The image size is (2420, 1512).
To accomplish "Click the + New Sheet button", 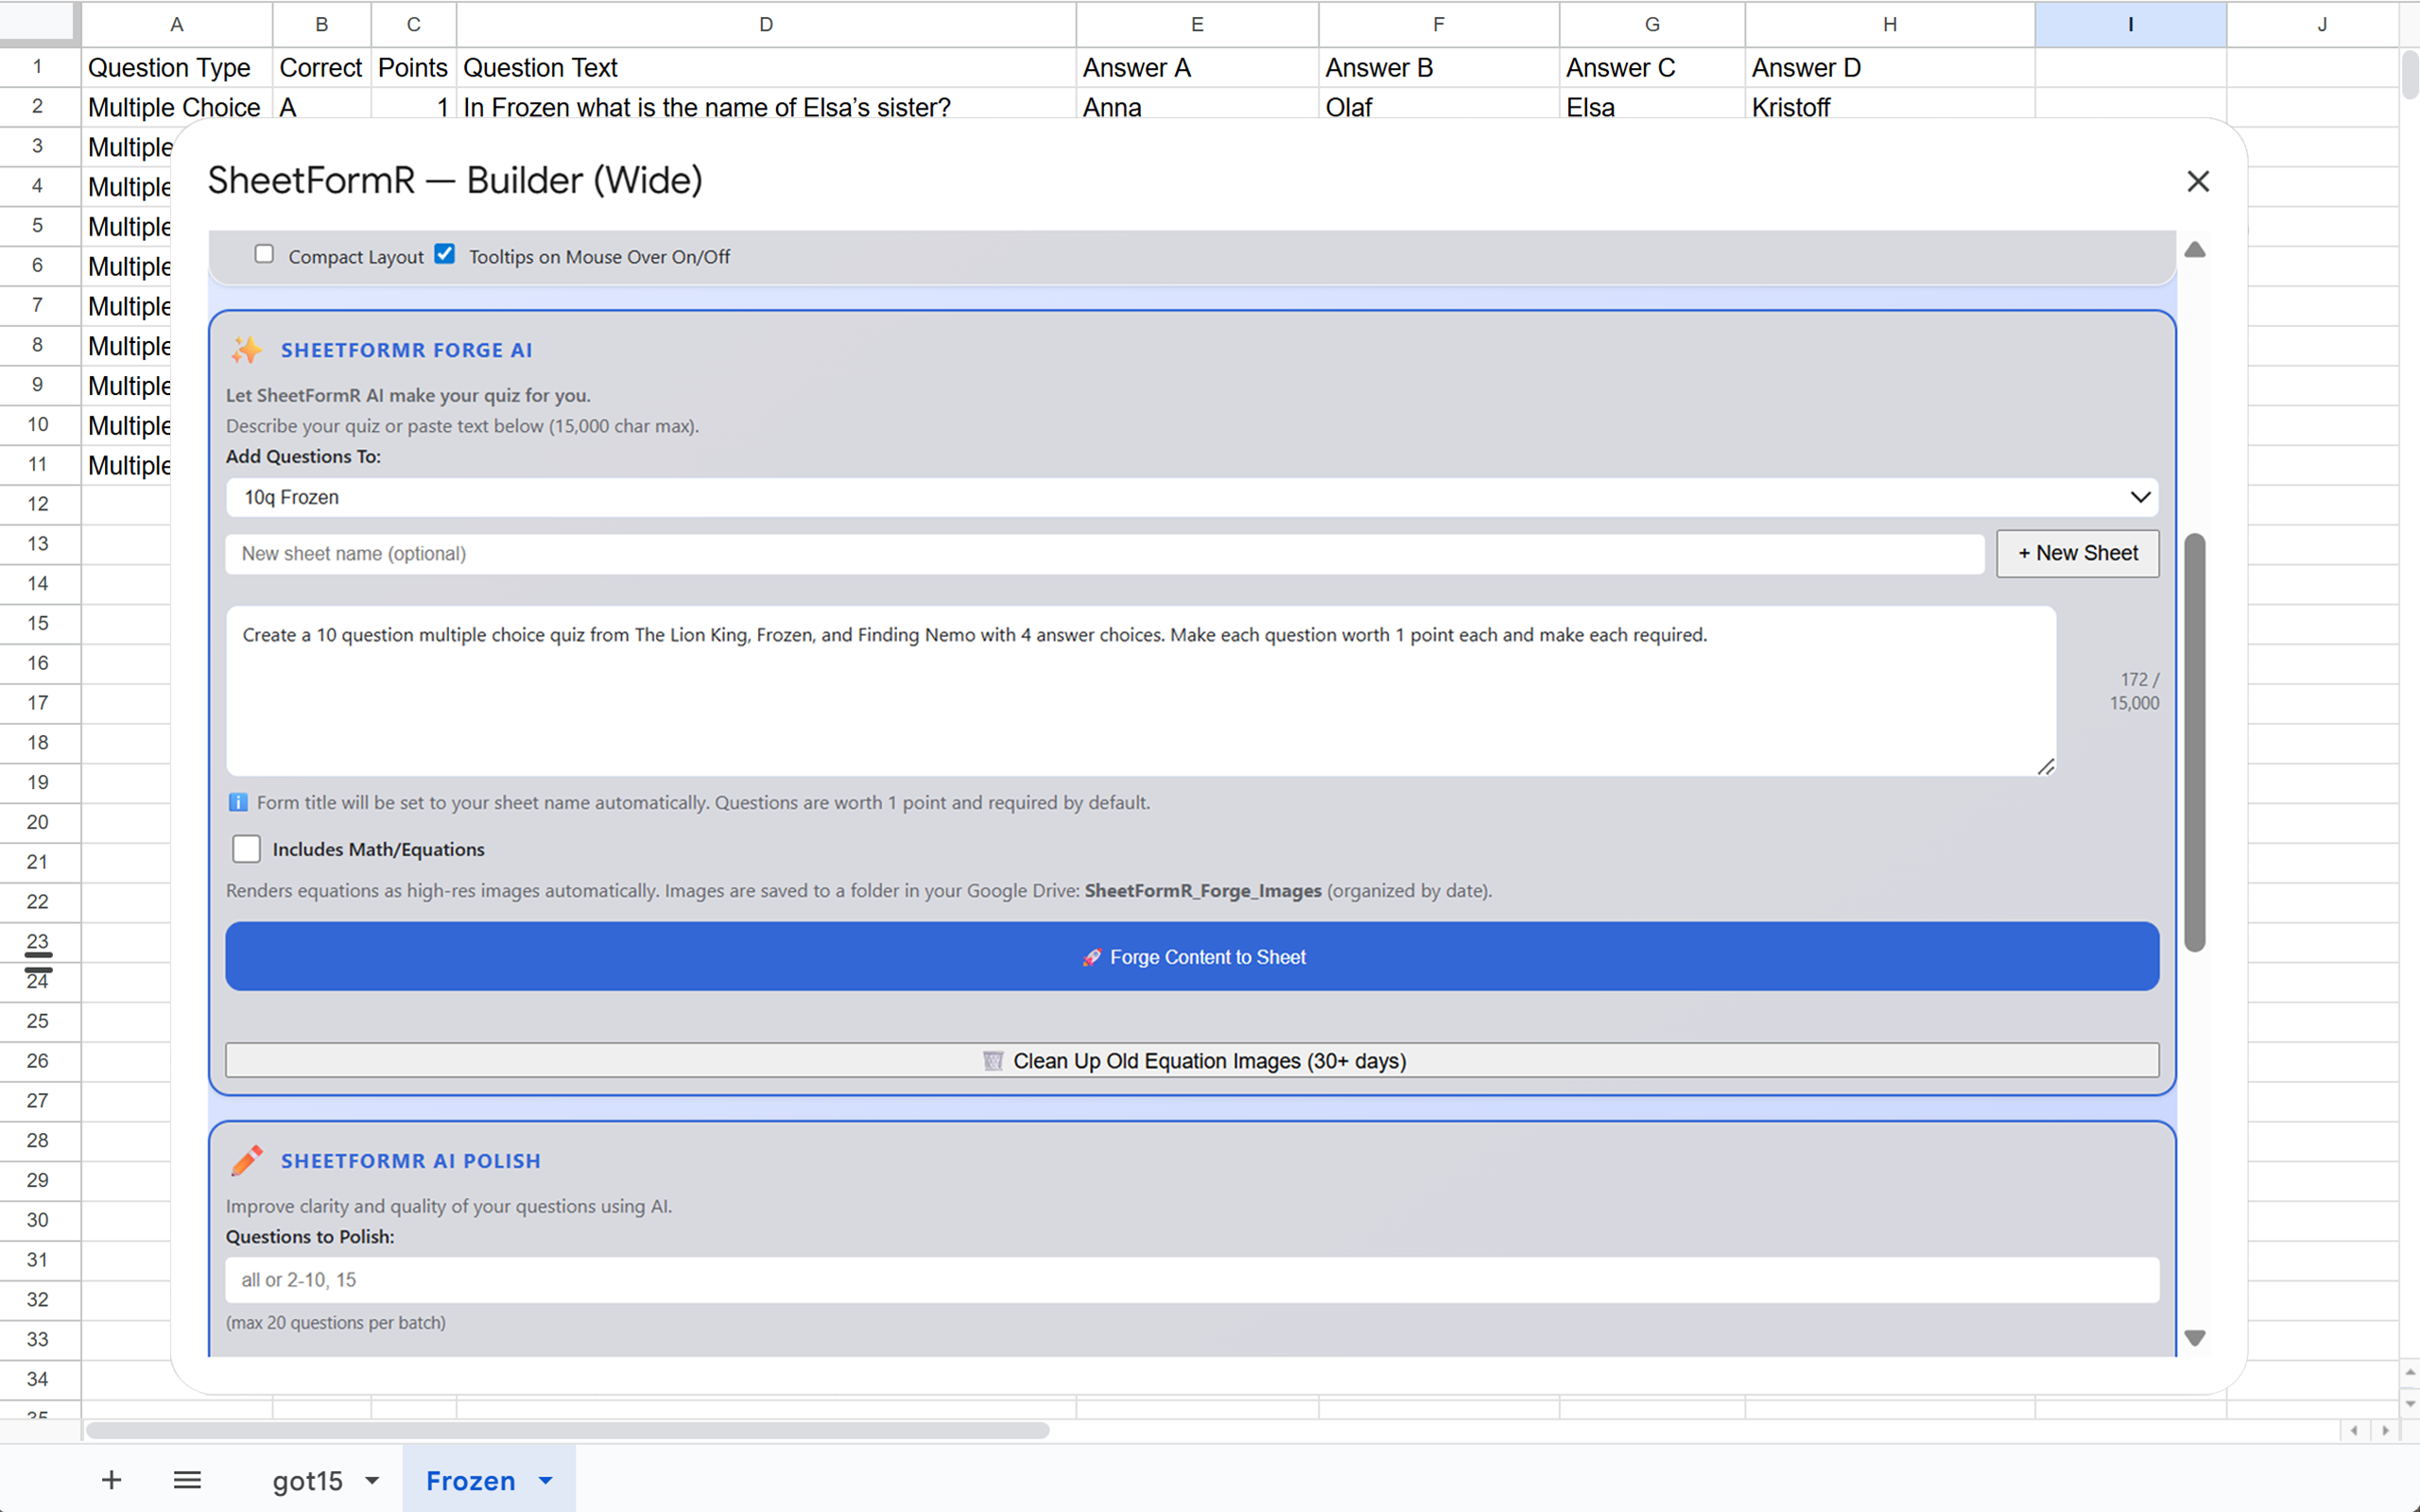I will tap(2076, 553).
